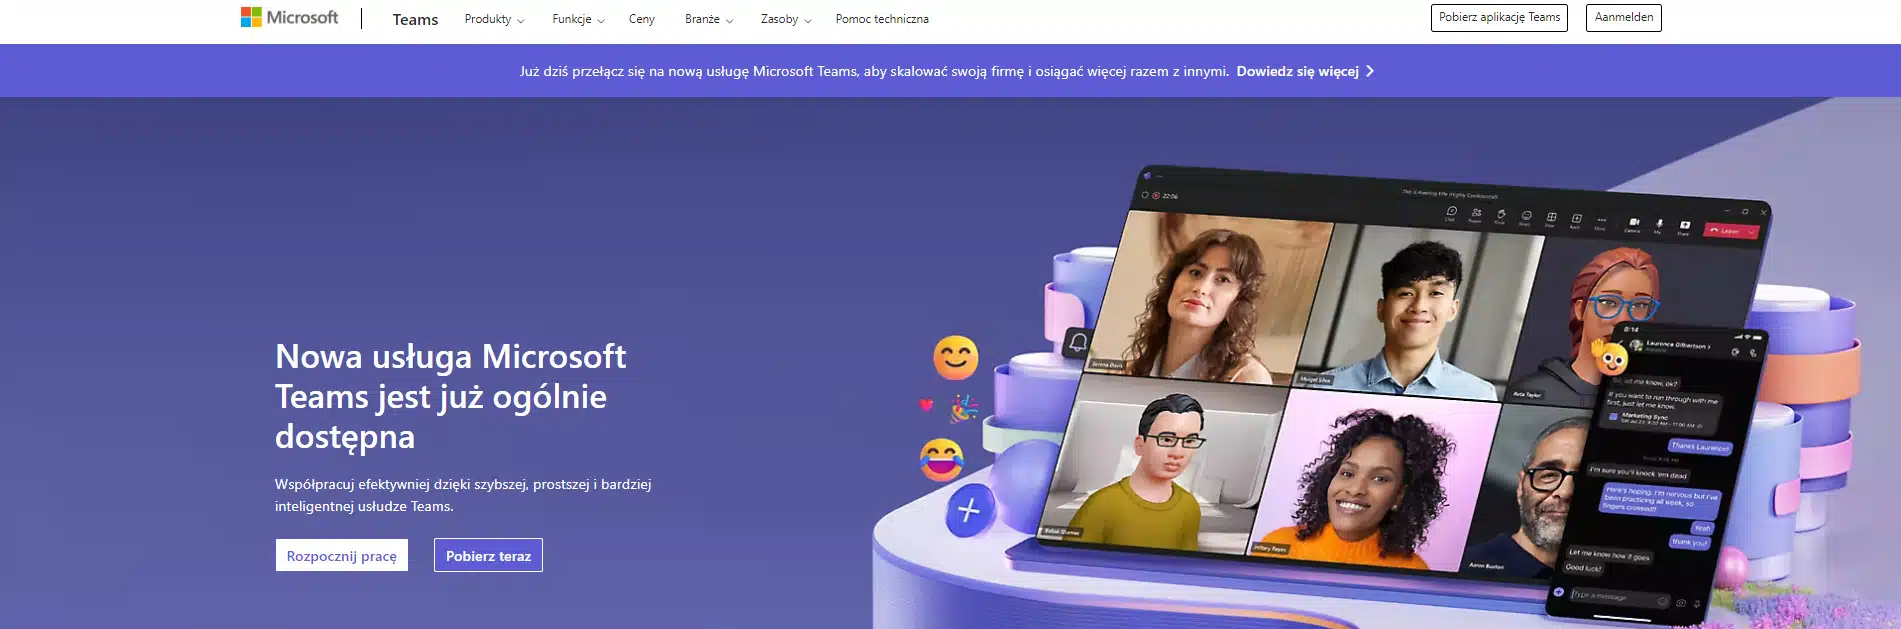
Task: Follow the Dowiedz się więcej link
Action: (1305, 71)
